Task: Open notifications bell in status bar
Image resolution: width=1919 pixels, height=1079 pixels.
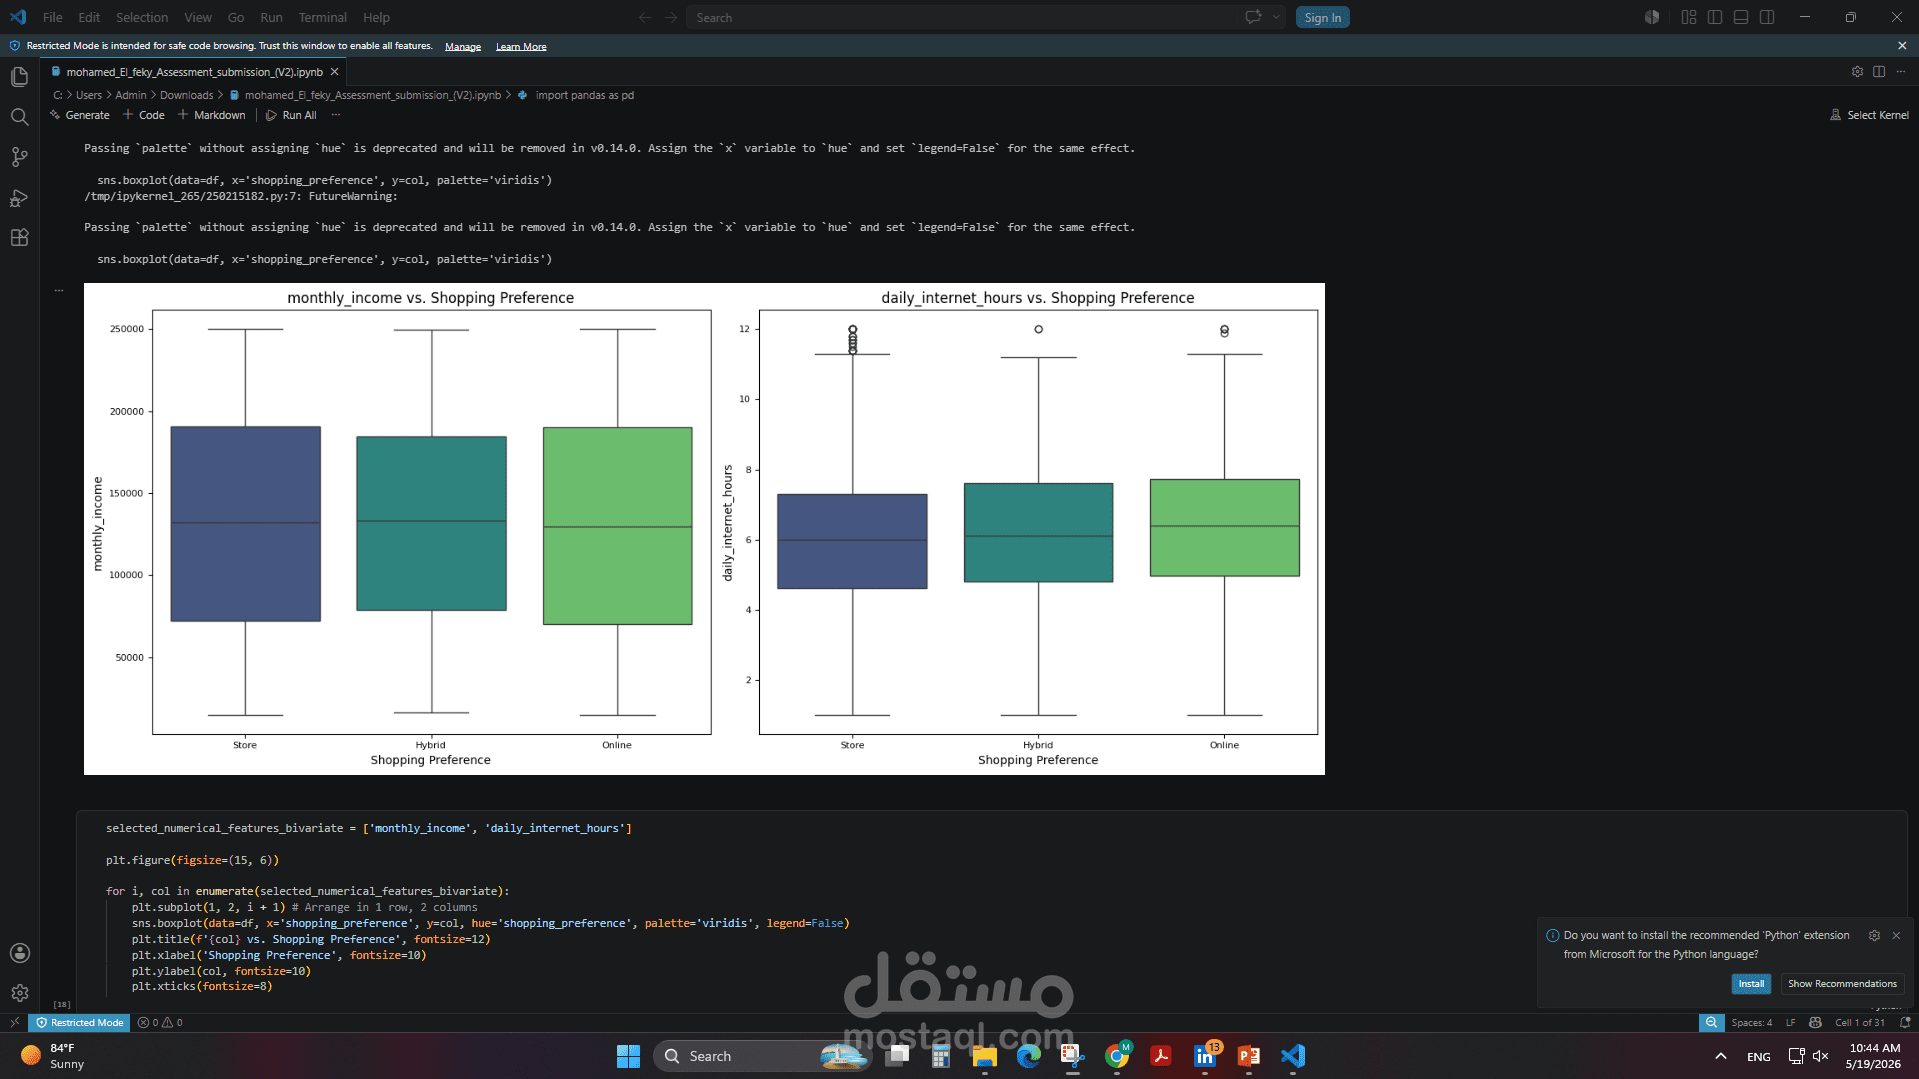Action: (1904, 1023)
